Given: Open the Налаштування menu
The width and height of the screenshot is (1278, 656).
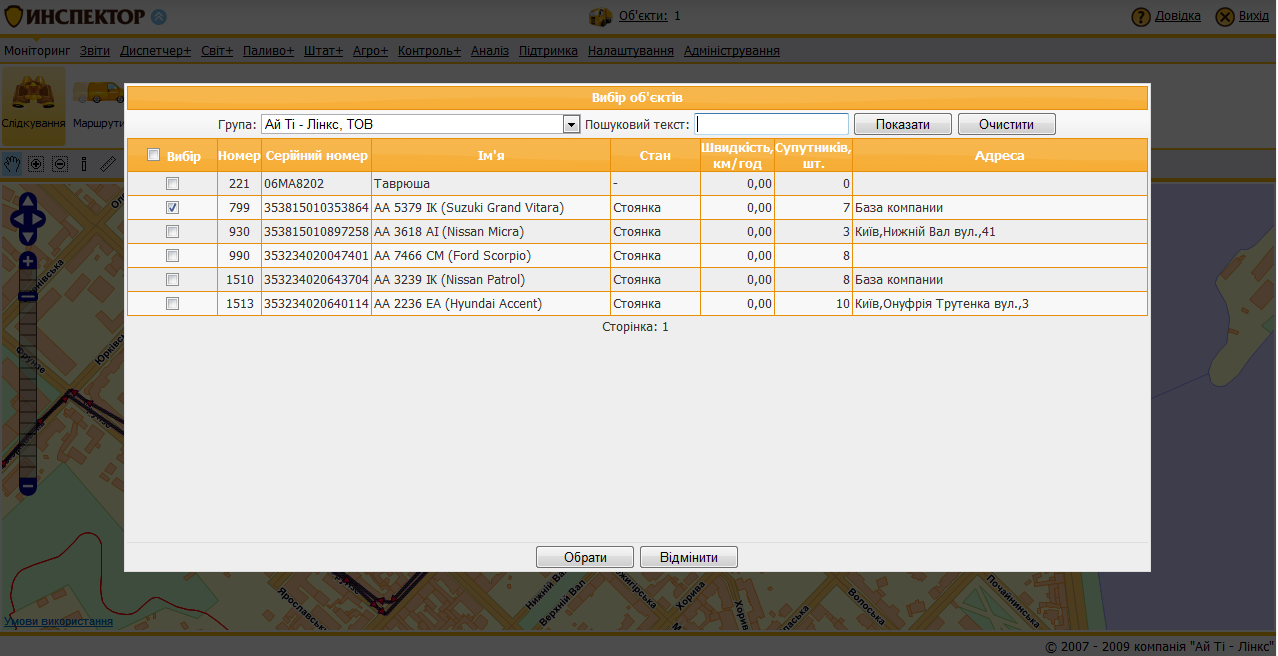Looking at the screenshot, I should pos(631,50).
